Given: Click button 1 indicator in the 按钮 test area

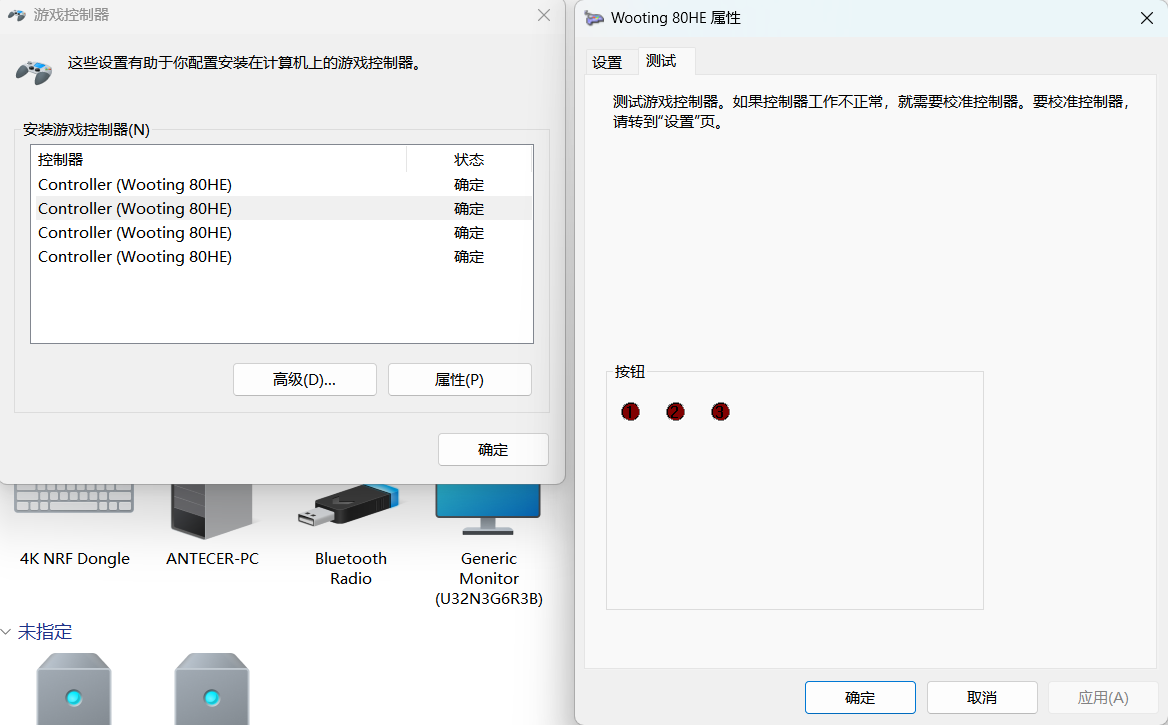Looking at the screenshot, I should 630,411.
